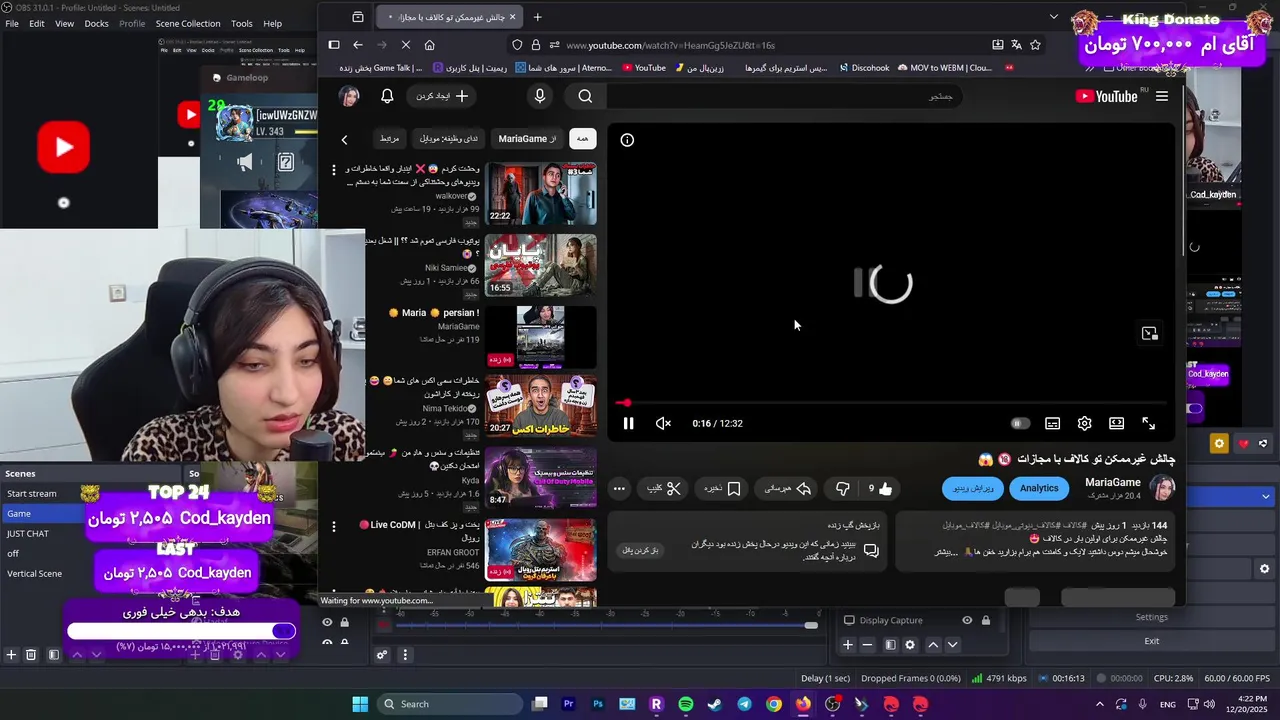
Task: Click the blue edit video button
Action: [x=972, y=488]
